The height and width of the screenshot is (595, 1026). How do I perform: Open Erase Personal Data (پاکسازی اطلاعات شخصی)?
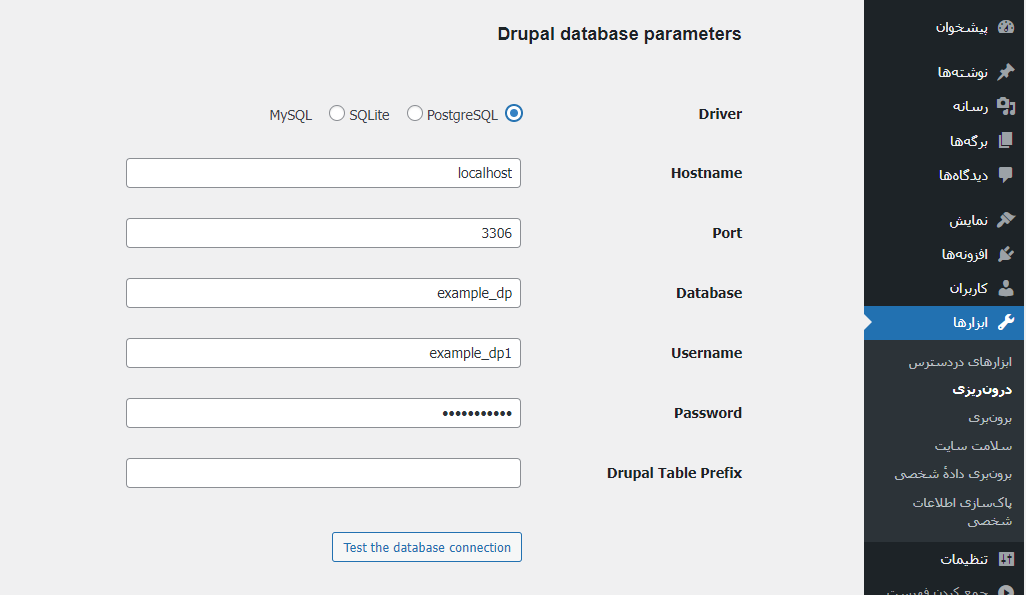tap(962, 512)
